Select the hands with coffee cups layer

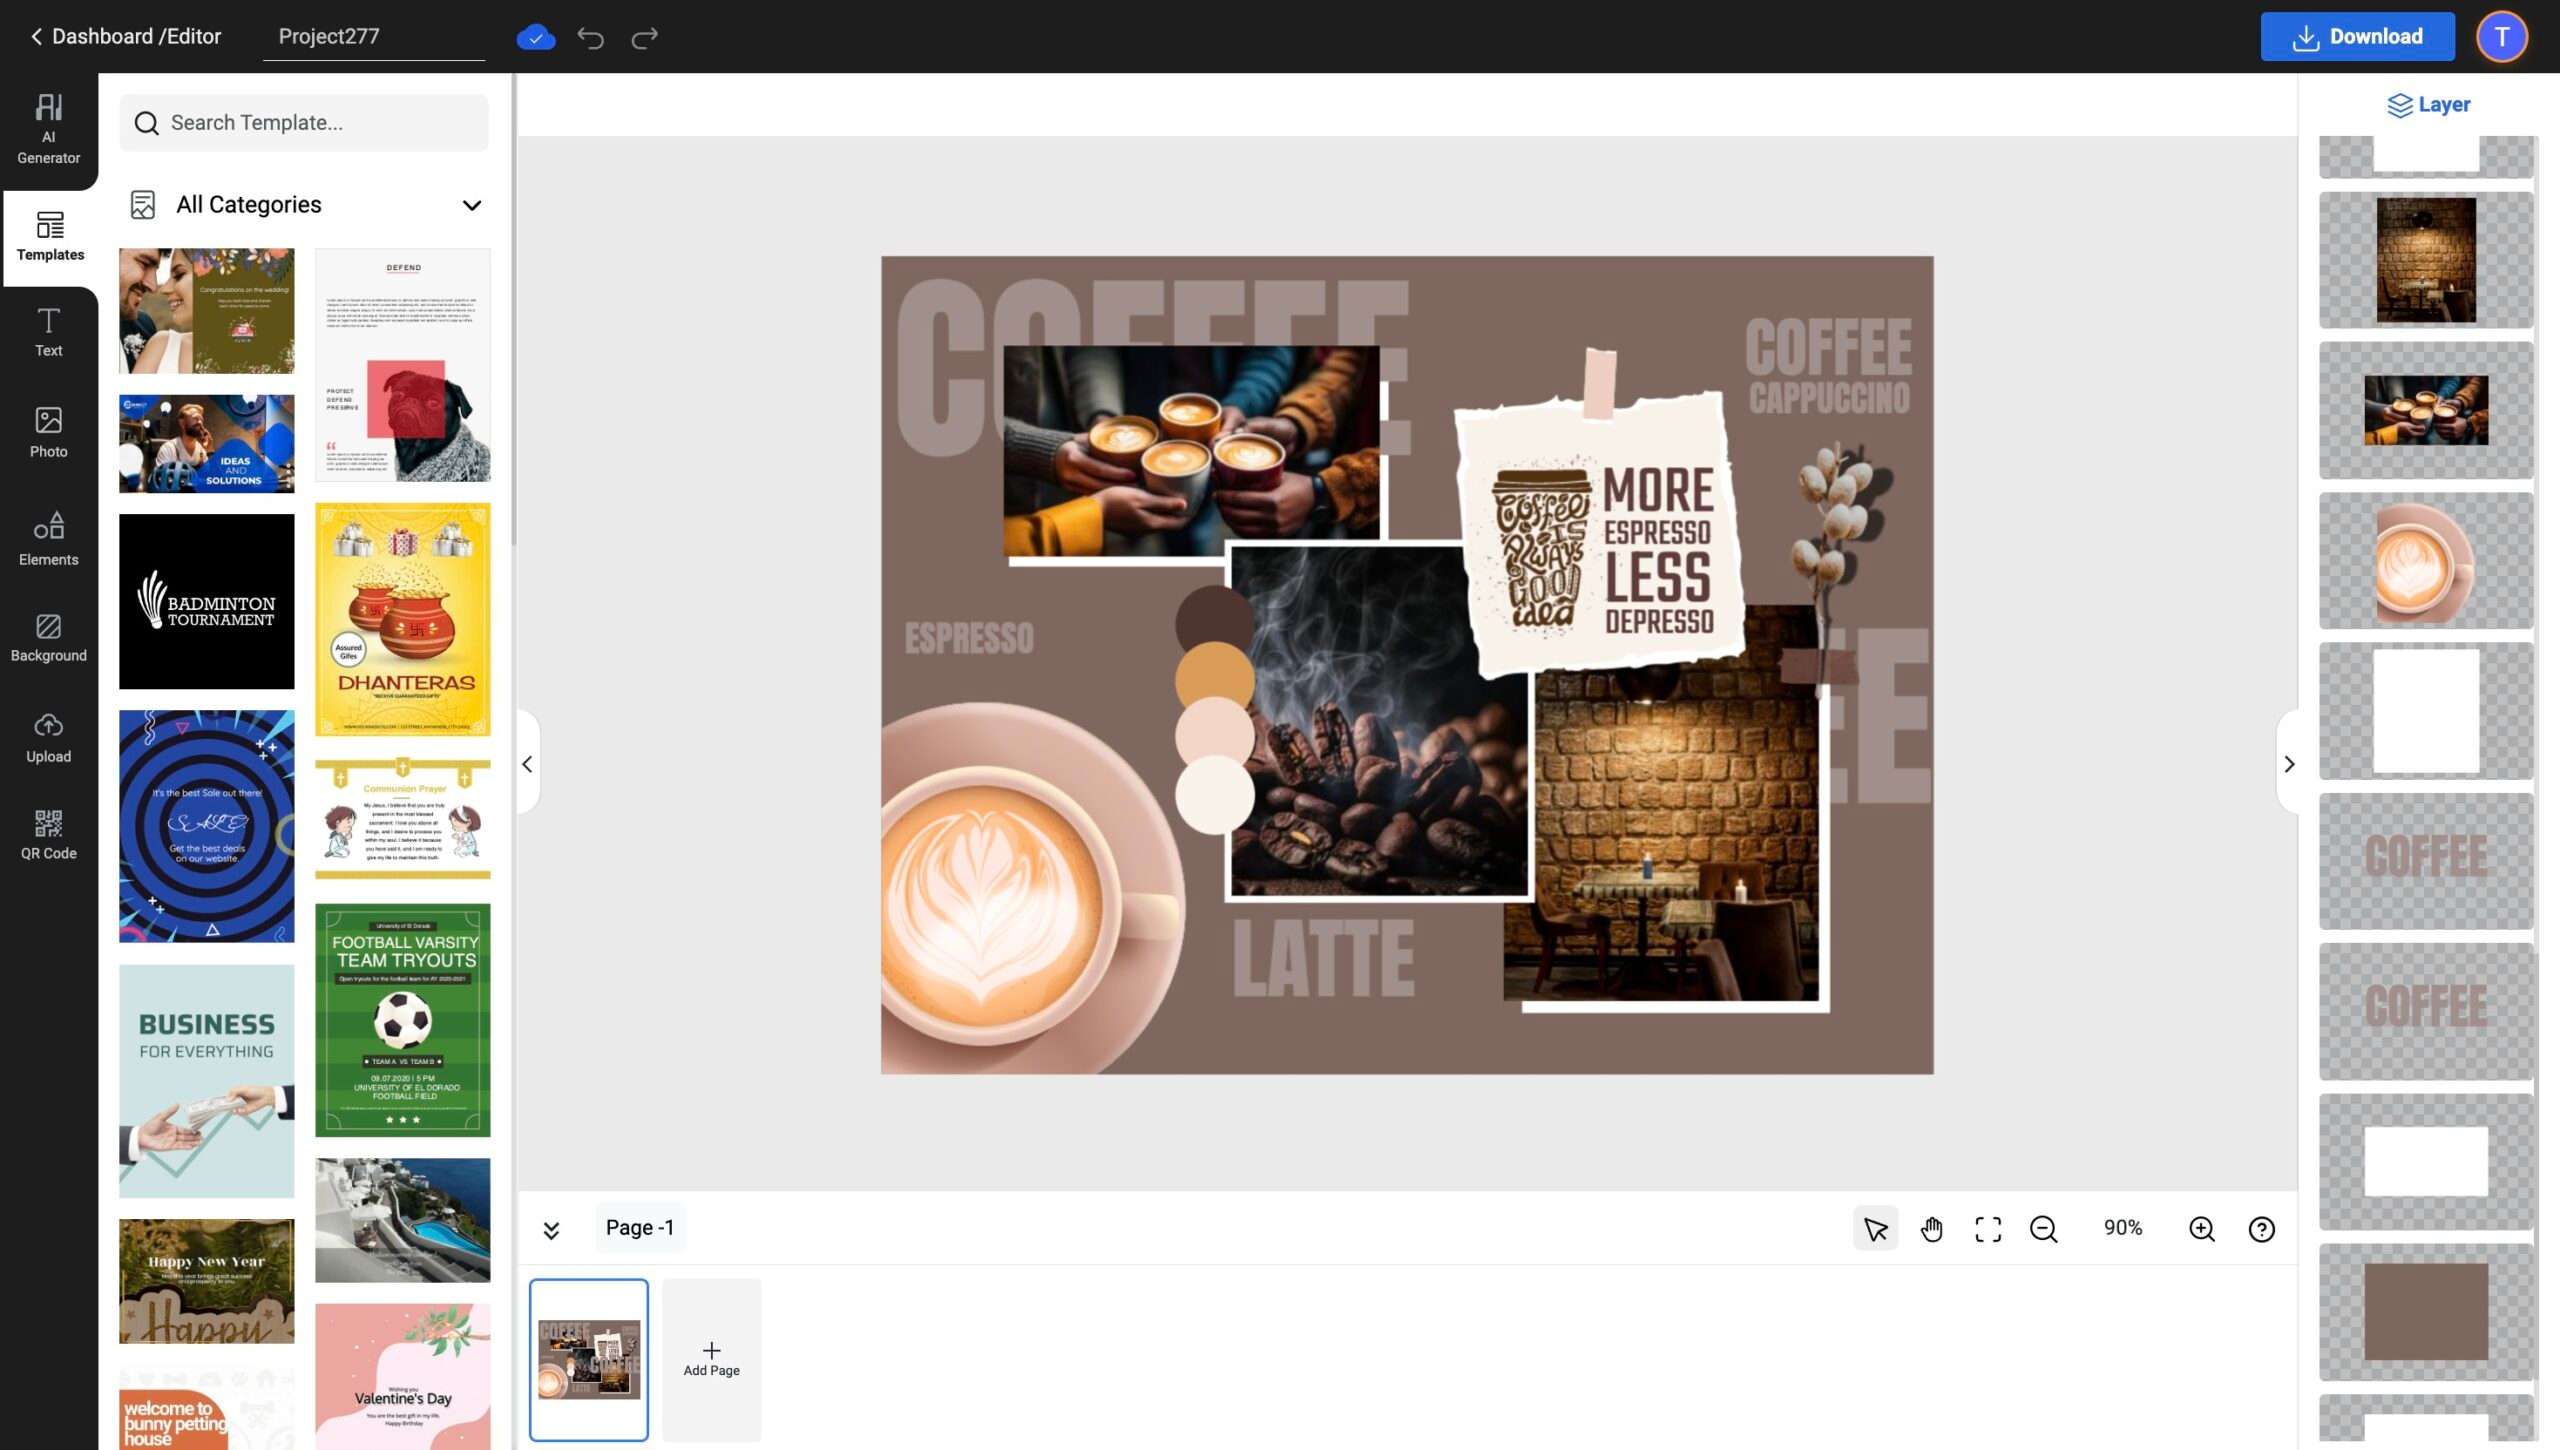click(2426, 410)
